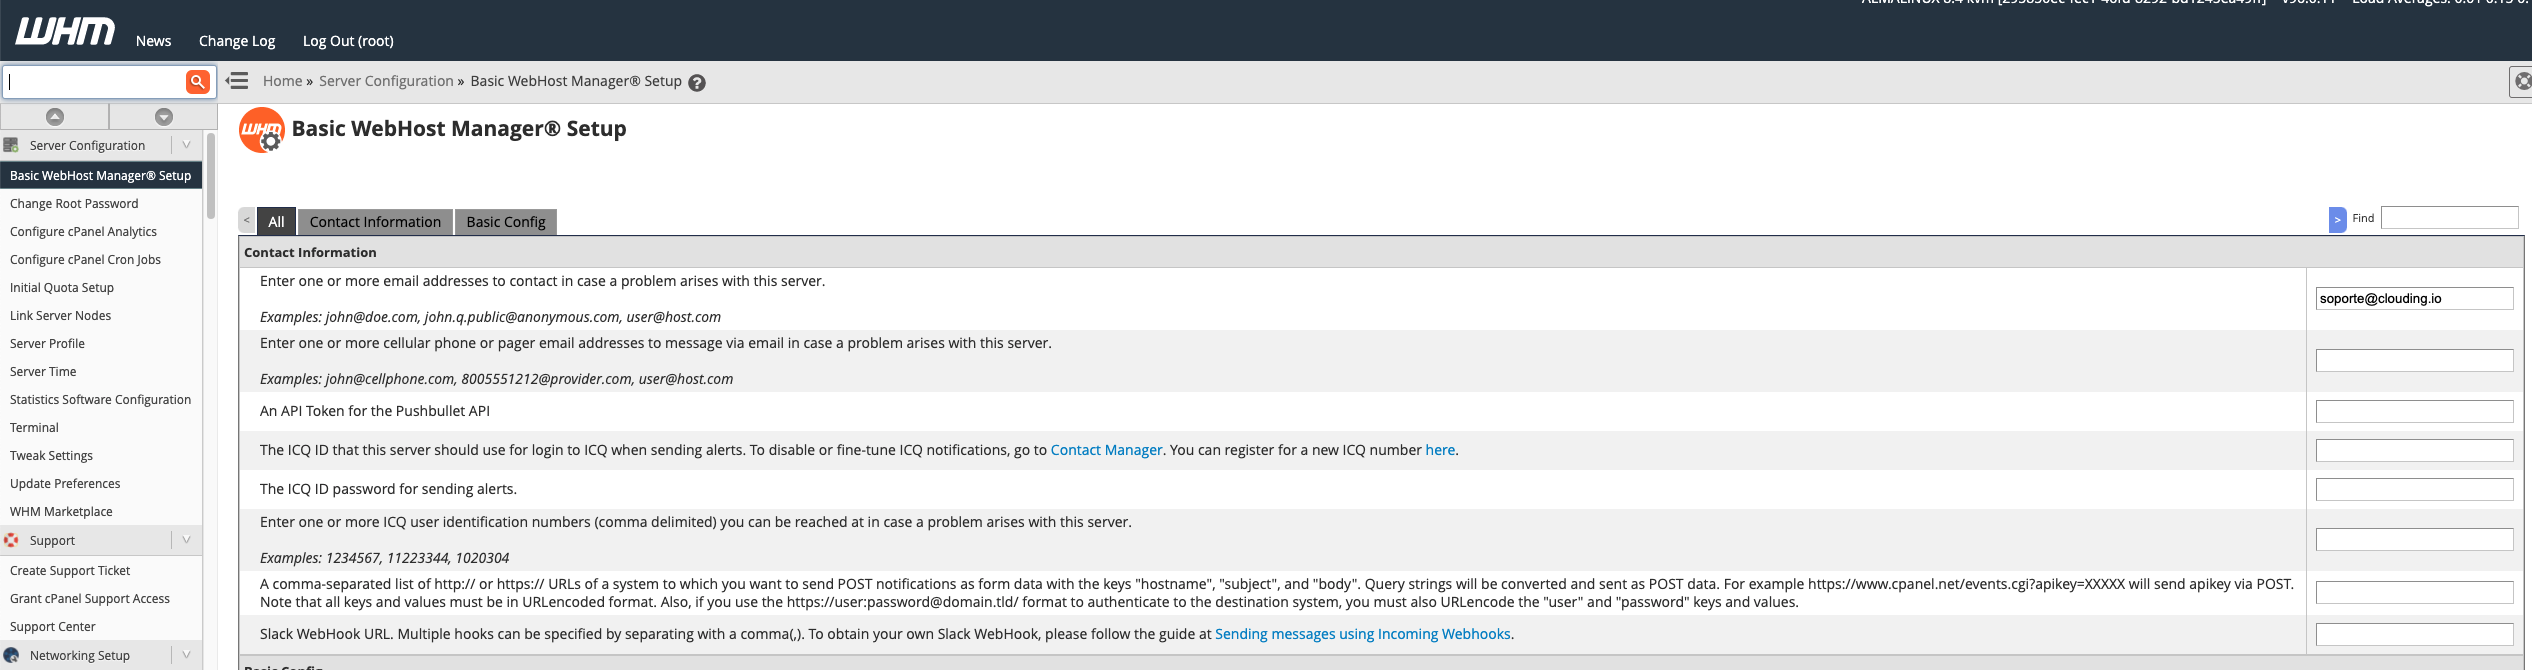The width and height of the screenshot is (2532, 670).
Task: Open Configure cPanel Analytics
Action: (x=83, y=231)
